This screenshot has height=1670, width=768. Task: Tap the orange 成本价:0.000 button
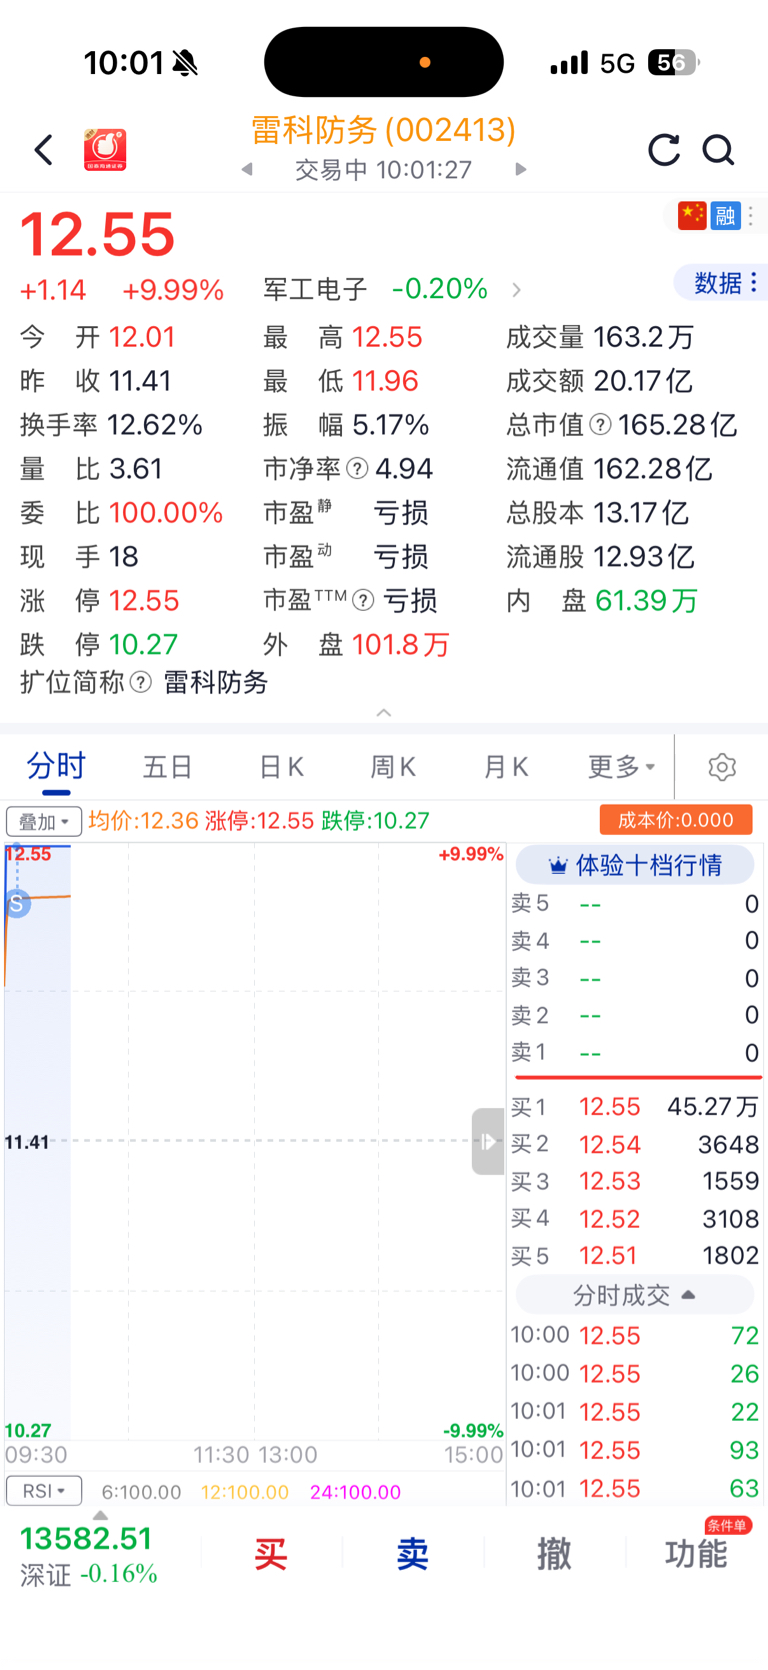pyautogui.click(x=676, y=820)
